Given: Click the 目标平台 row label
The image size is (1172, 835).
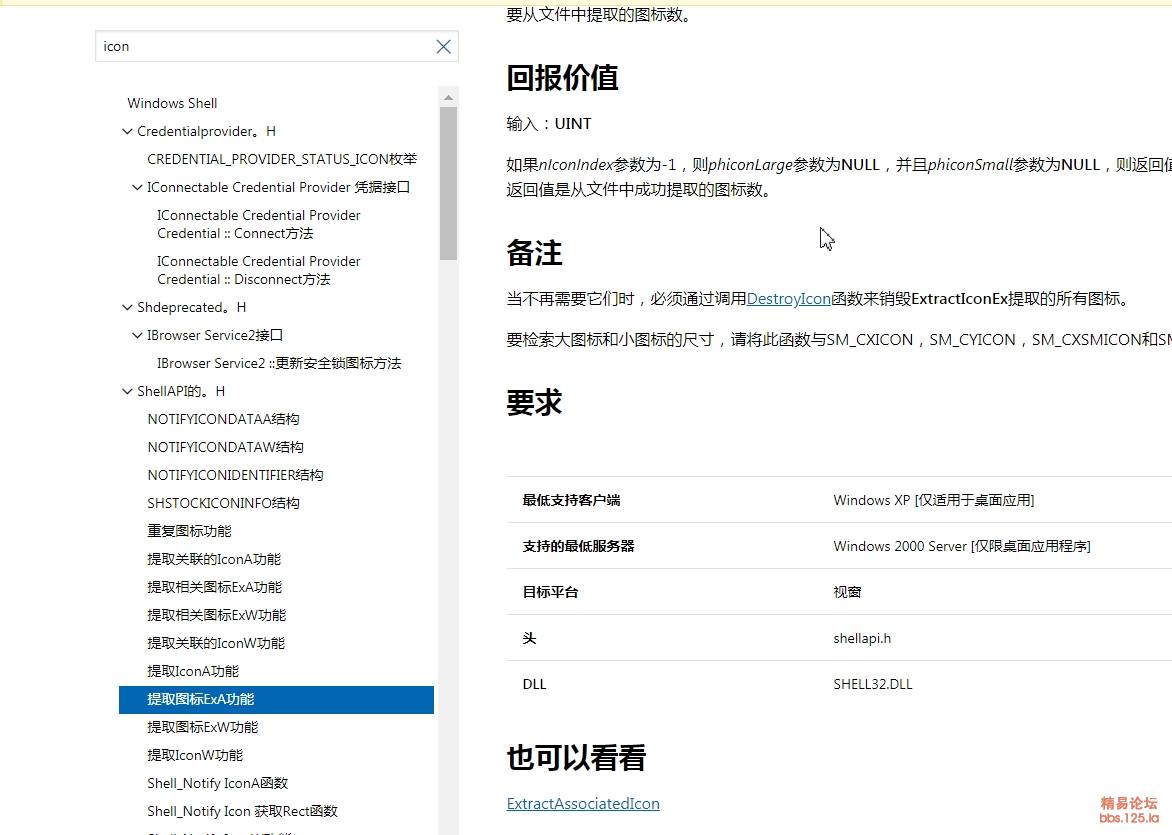Looking at the screenshot, I should [x=550, y=592].
